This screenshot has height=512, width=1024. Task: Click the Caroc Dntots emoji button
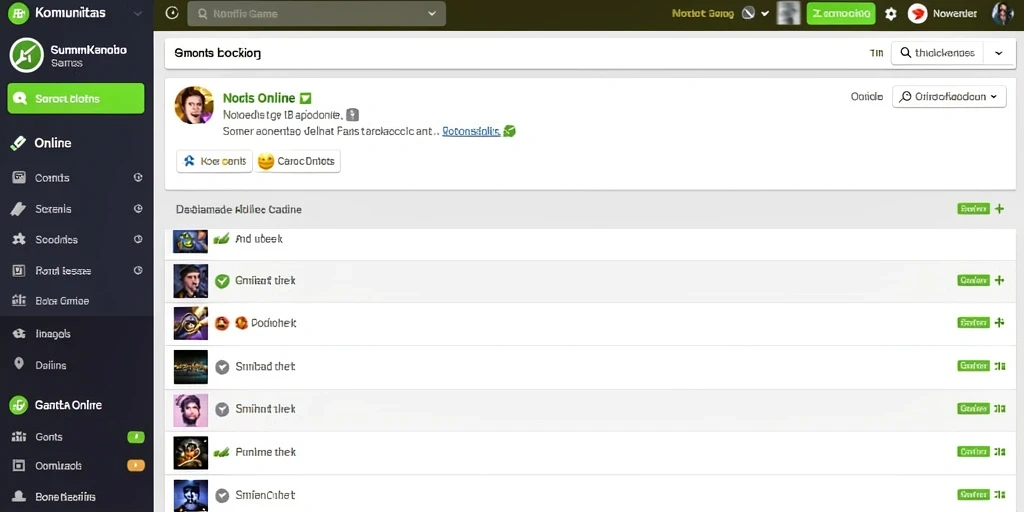click(298, 161)
